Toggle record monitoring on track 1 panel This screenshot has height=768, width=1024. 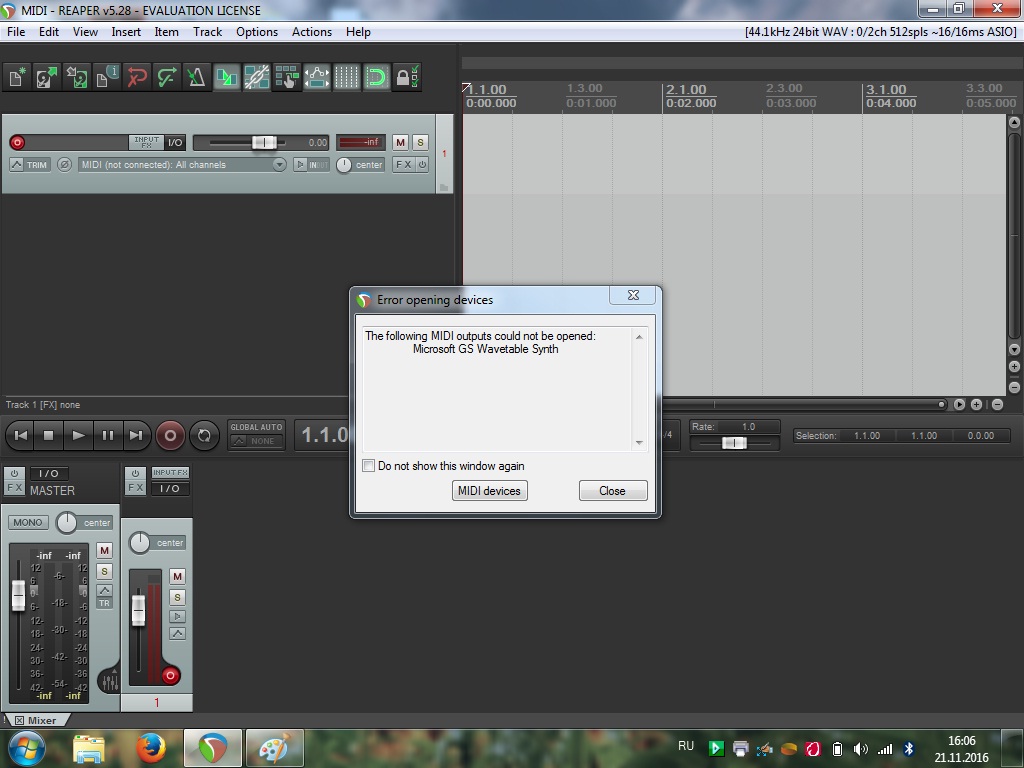300,165
